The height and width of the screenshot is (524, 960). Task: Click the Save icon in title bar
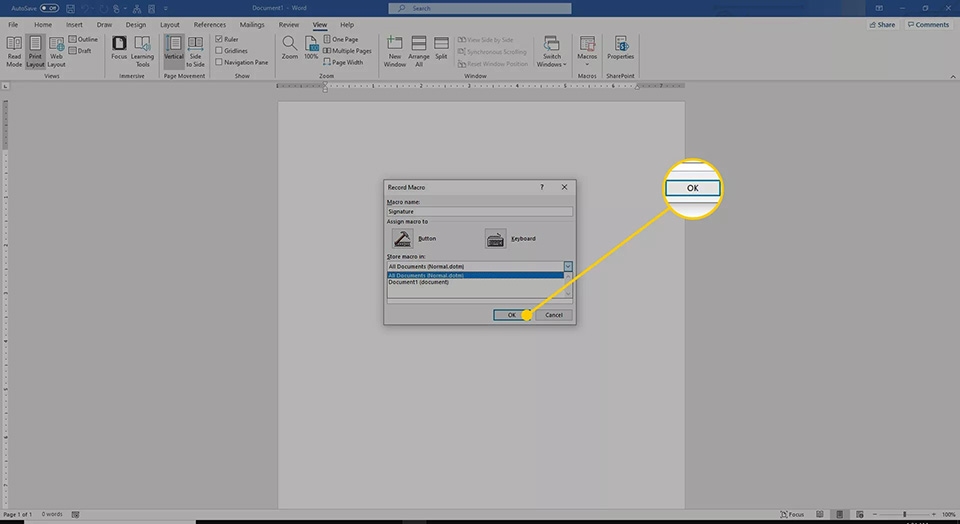point(70,9)
